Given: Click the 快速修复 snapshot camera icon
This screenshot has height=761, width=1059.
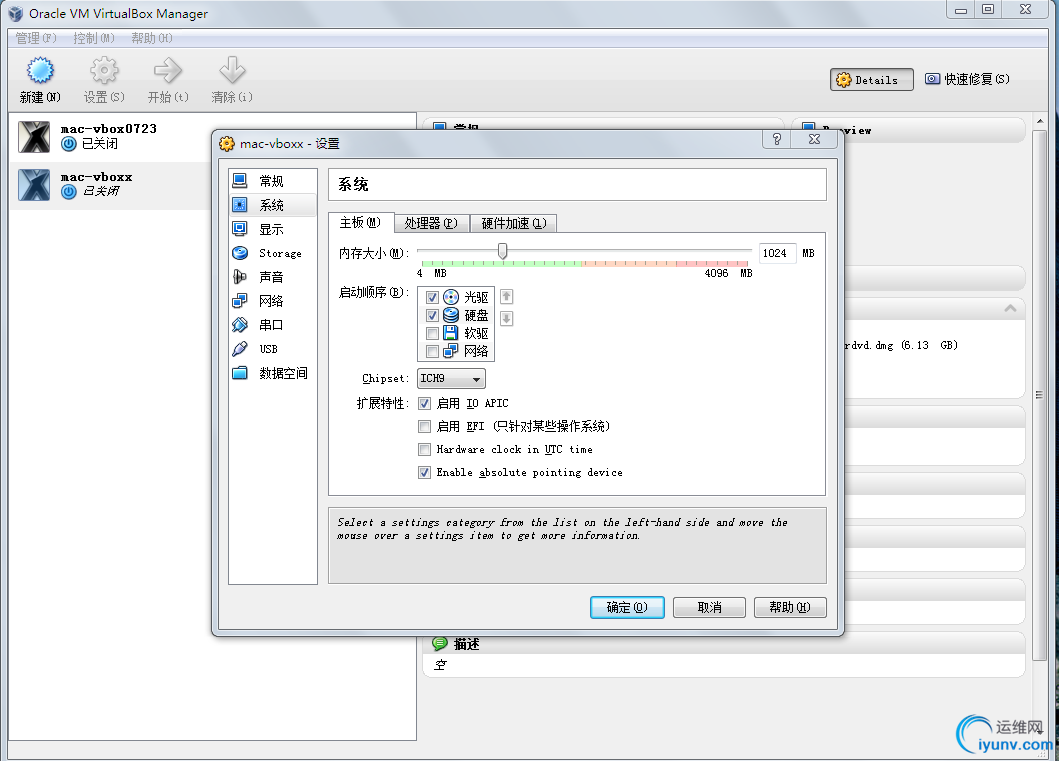Looking at the screenshot, I should coord(932,79).
